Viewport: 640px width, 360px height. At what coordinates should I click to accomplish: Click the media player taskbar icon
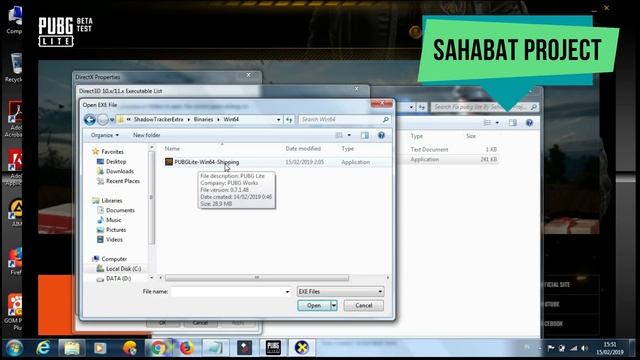(100, 348)
